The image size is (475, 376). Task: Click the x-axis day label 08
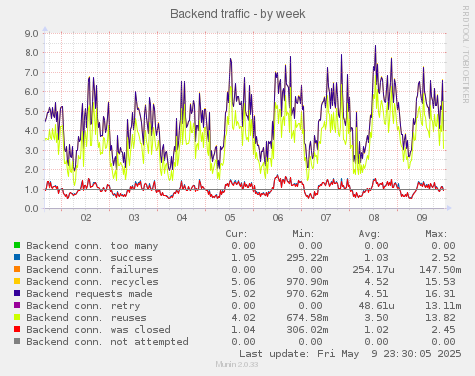(x=374, y=218)
